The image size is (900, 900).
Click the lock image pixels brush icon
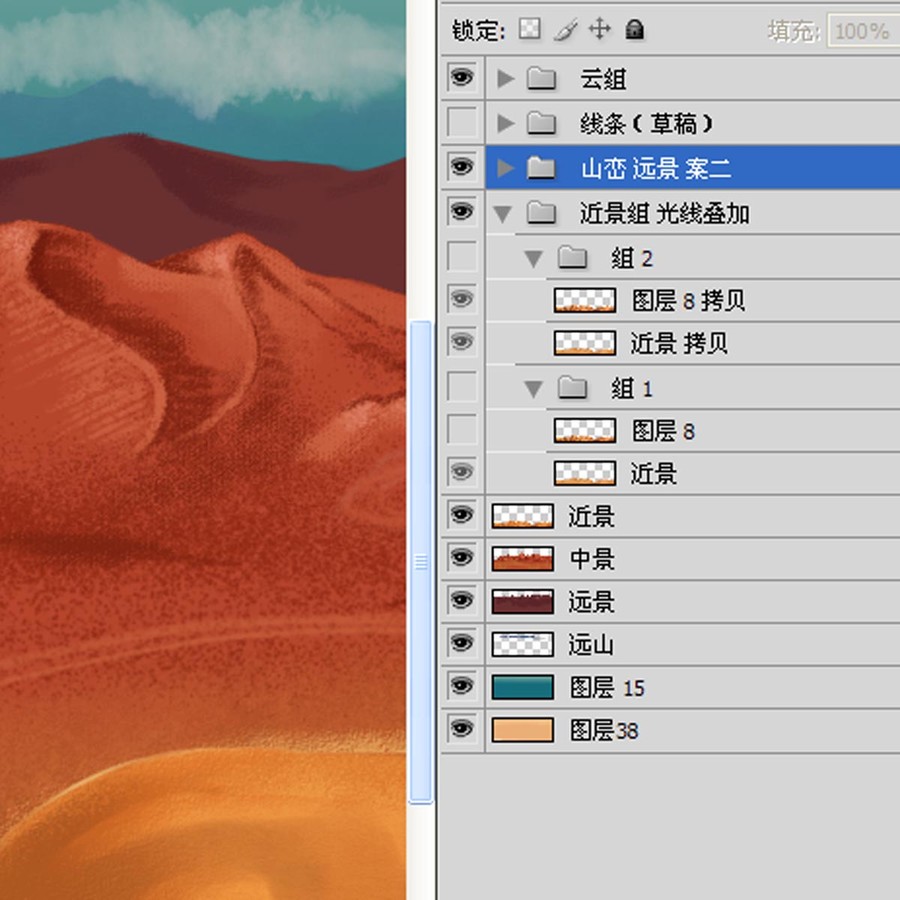[565, 29]
